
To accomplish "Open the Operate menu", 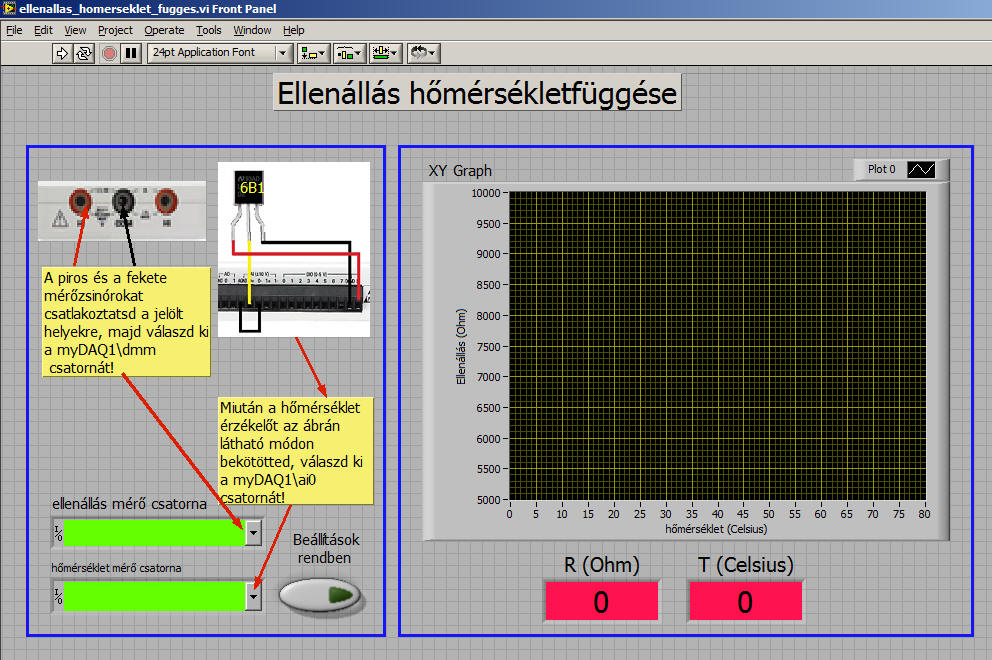I will pos(164,30).
